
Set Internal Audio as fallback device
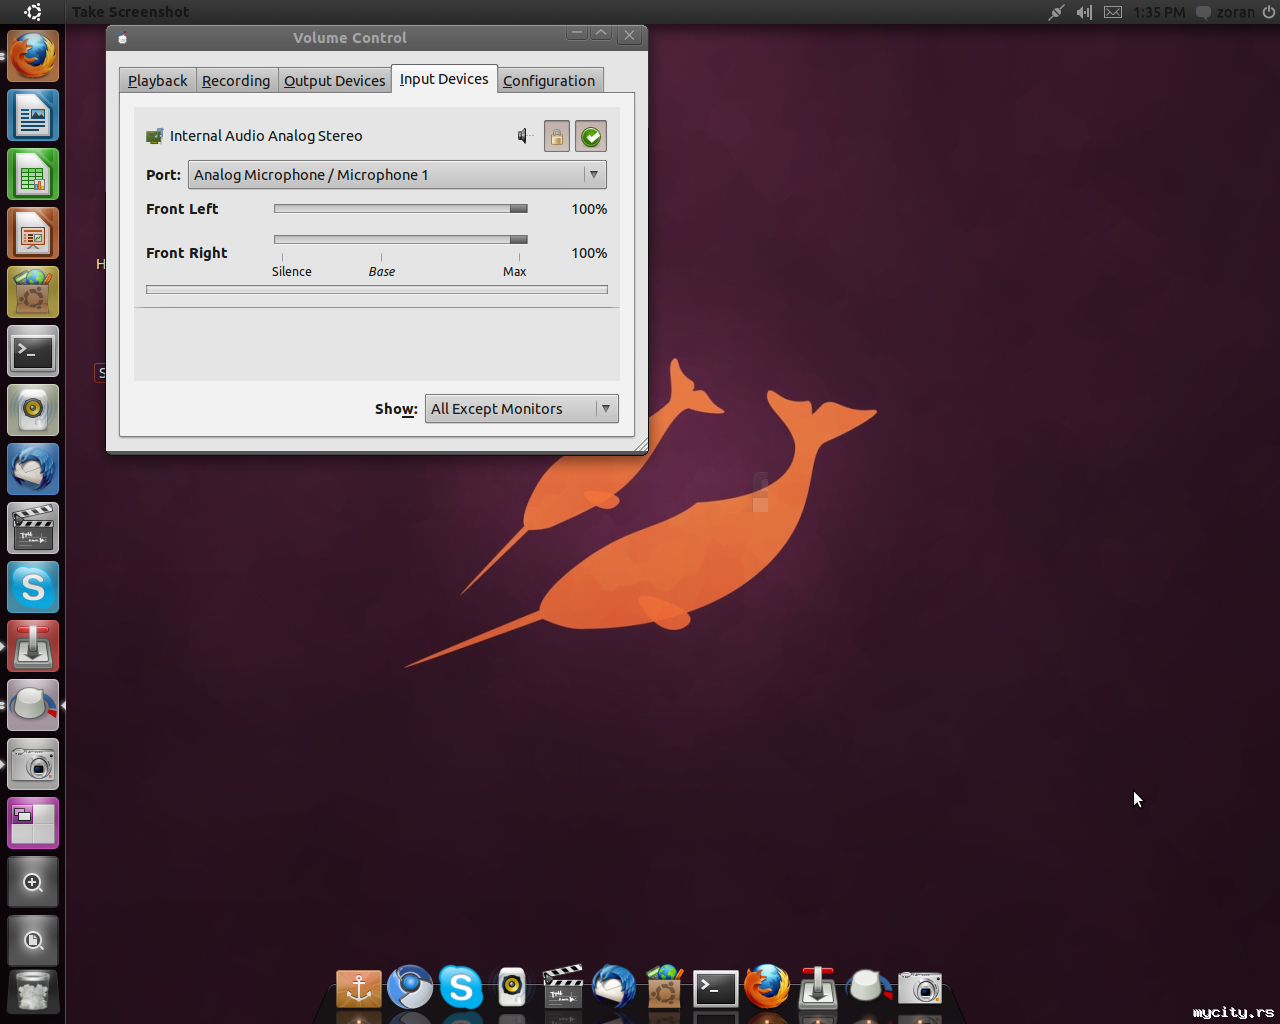click(591, 137)
